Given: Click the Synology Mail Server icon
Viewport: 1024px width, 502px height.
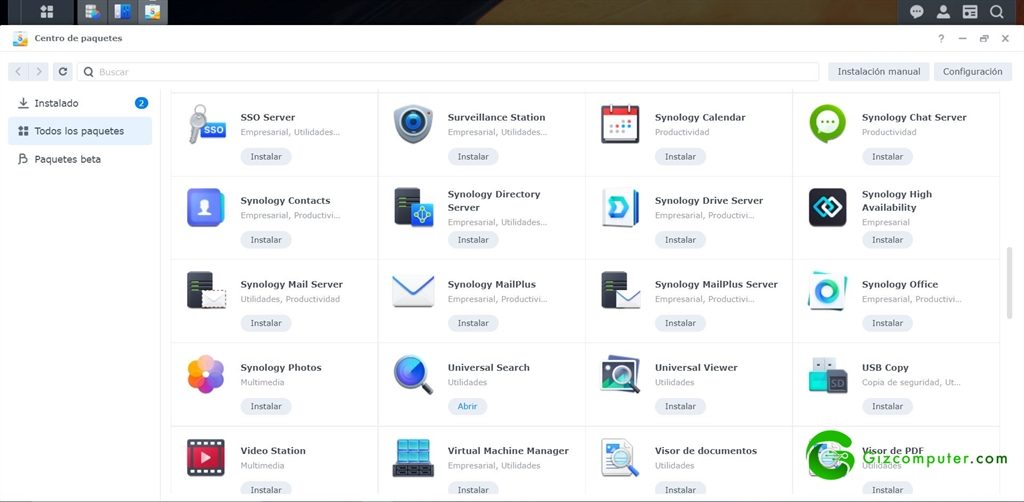Looking at the screenshot, I should coord(206,290).
